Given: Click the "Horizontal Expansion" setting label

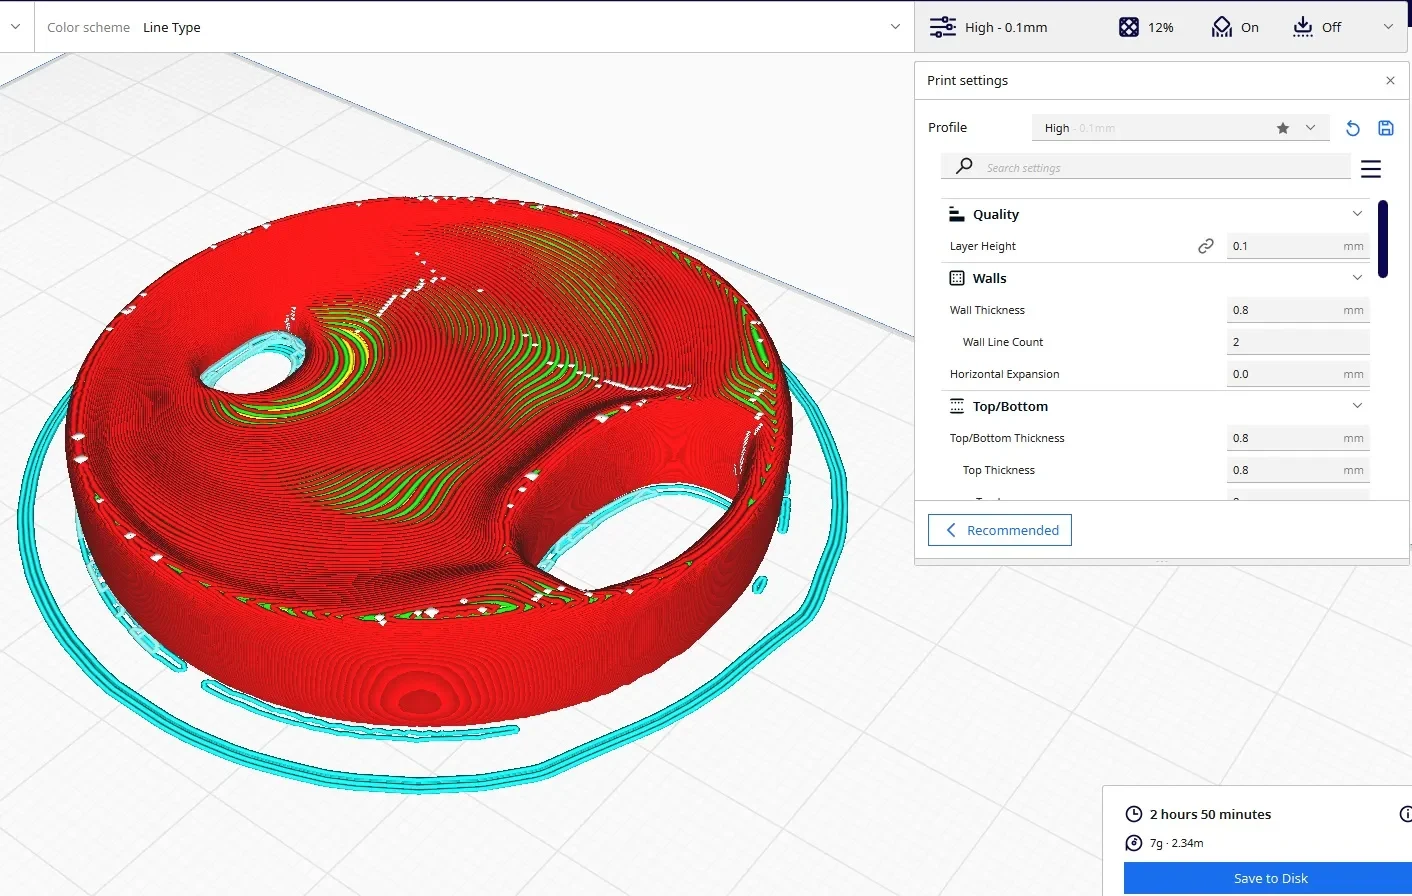Looking at the screenshot, I should tap(1005, 374).
